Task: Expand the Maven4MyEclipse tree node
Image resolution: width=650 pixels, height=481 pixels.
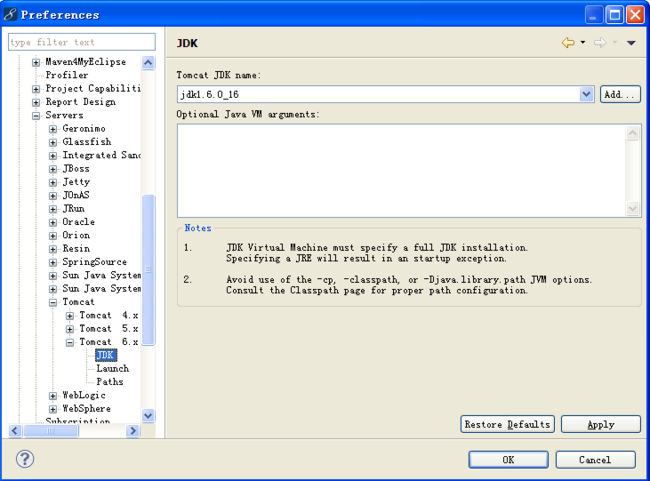Action: 36,63
